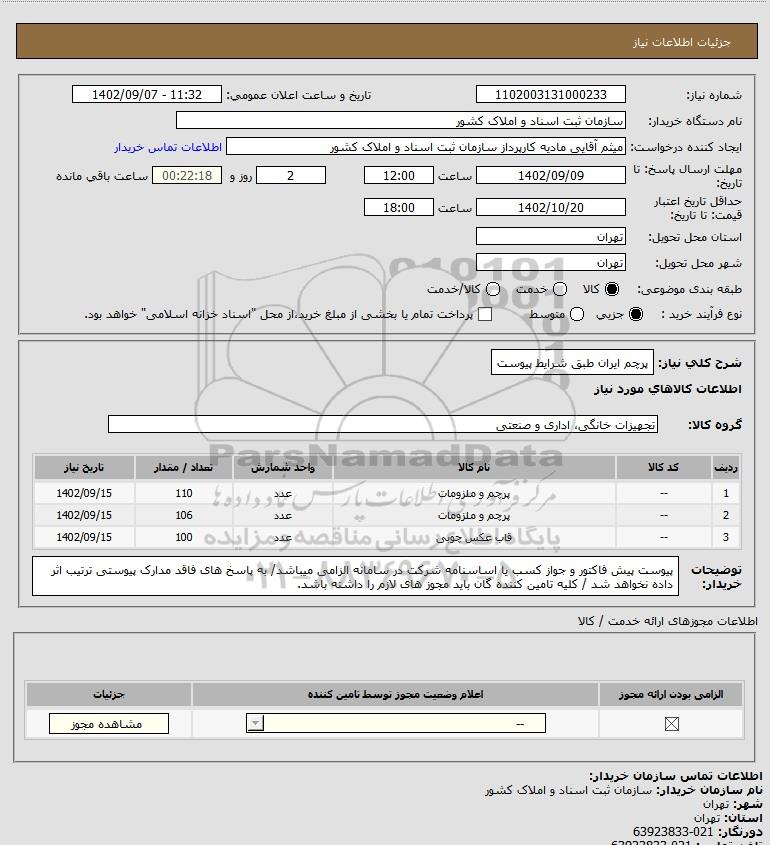Viewport: 770px width, 845px height.
Task: Click price validity date 1402/10/20
Action: (551, 207)
